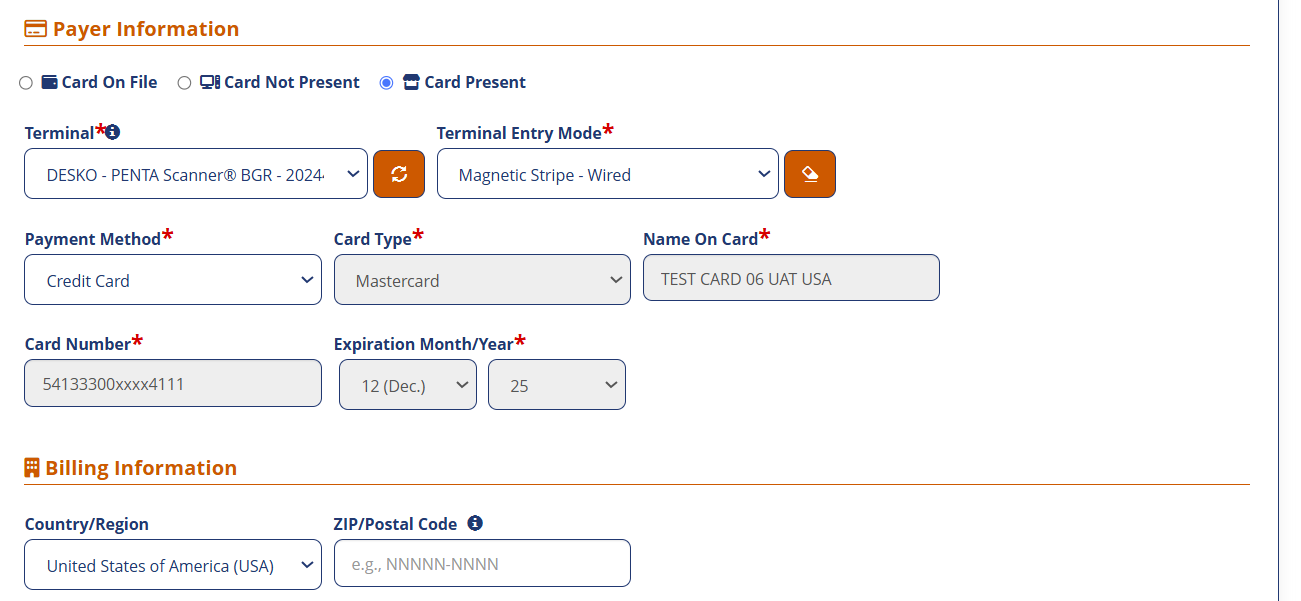Open the expiration year dropdown
This screenshot has width=1301, height=601.
click(x=556, y=385)
